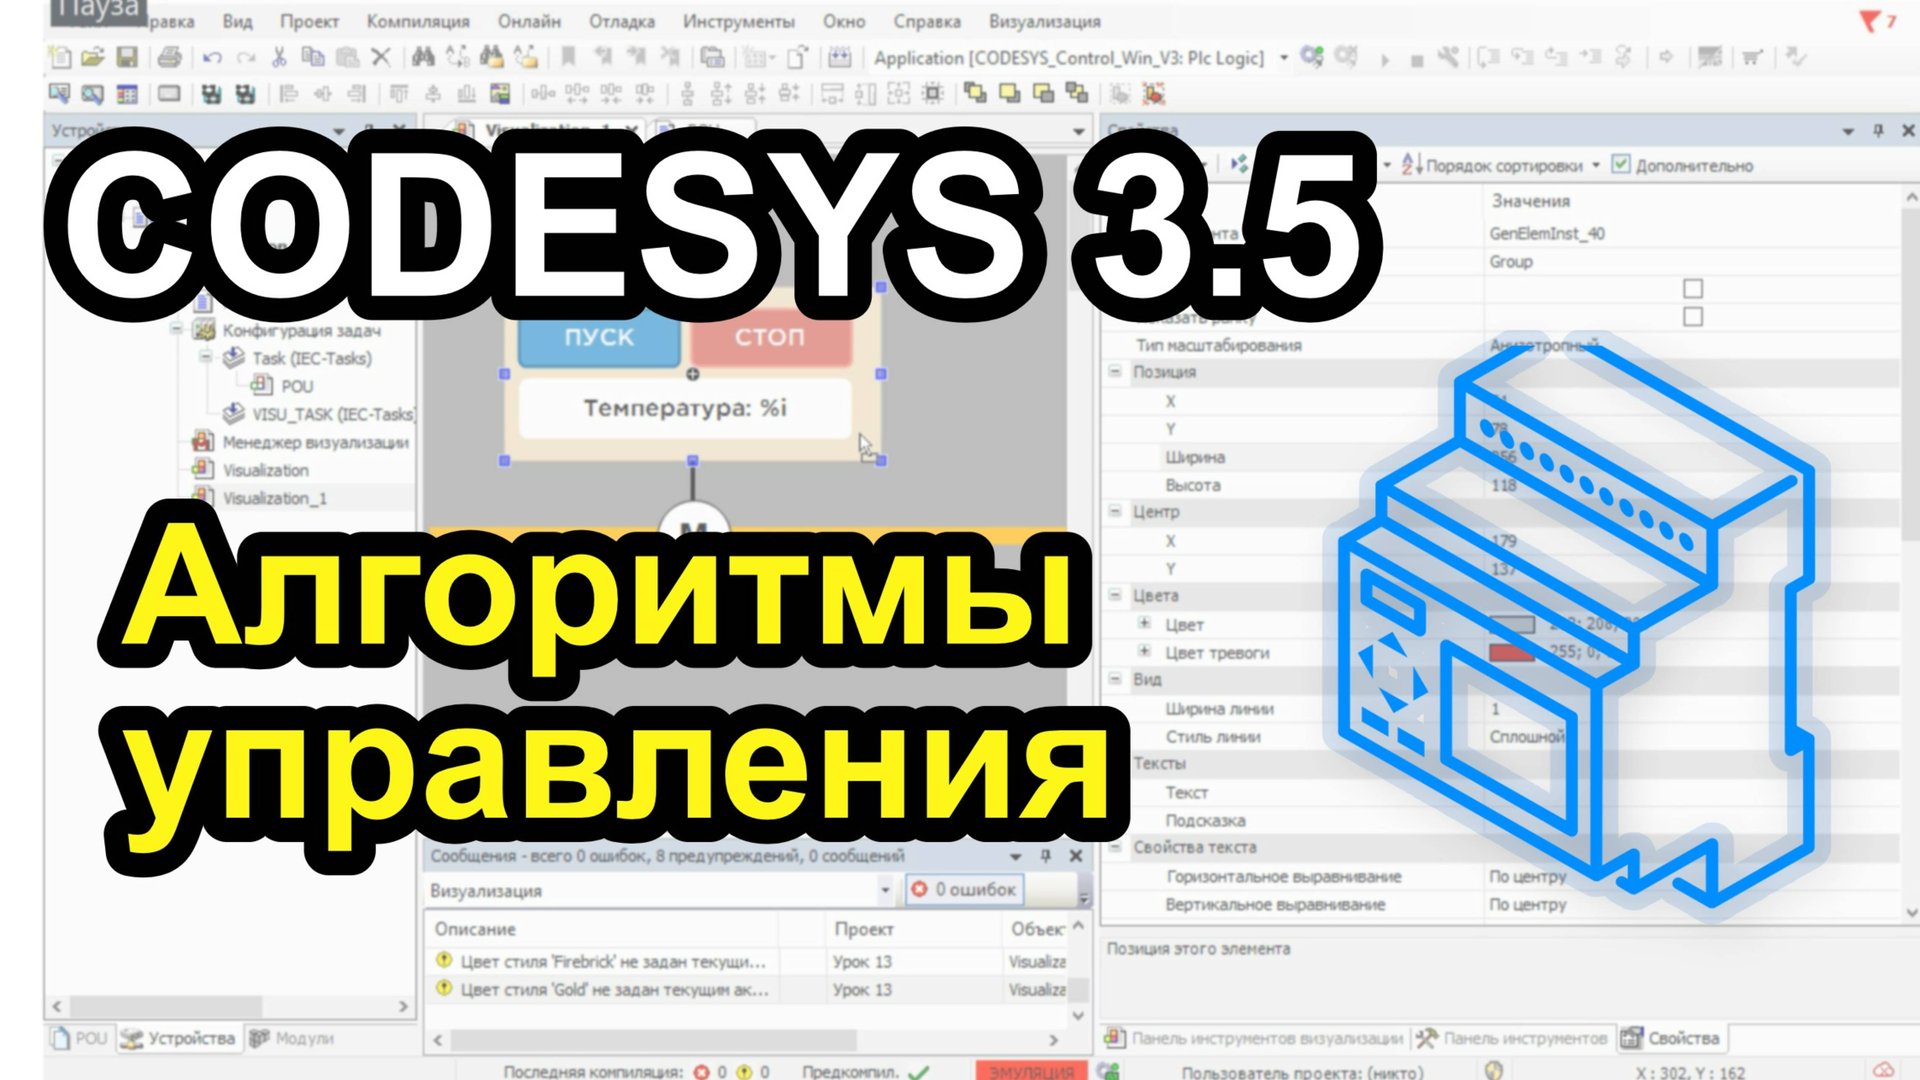This screenshot has width=1920, height=1080.
Task: Tick the checkbox directly below Group value
Action: click(1693, 289)
